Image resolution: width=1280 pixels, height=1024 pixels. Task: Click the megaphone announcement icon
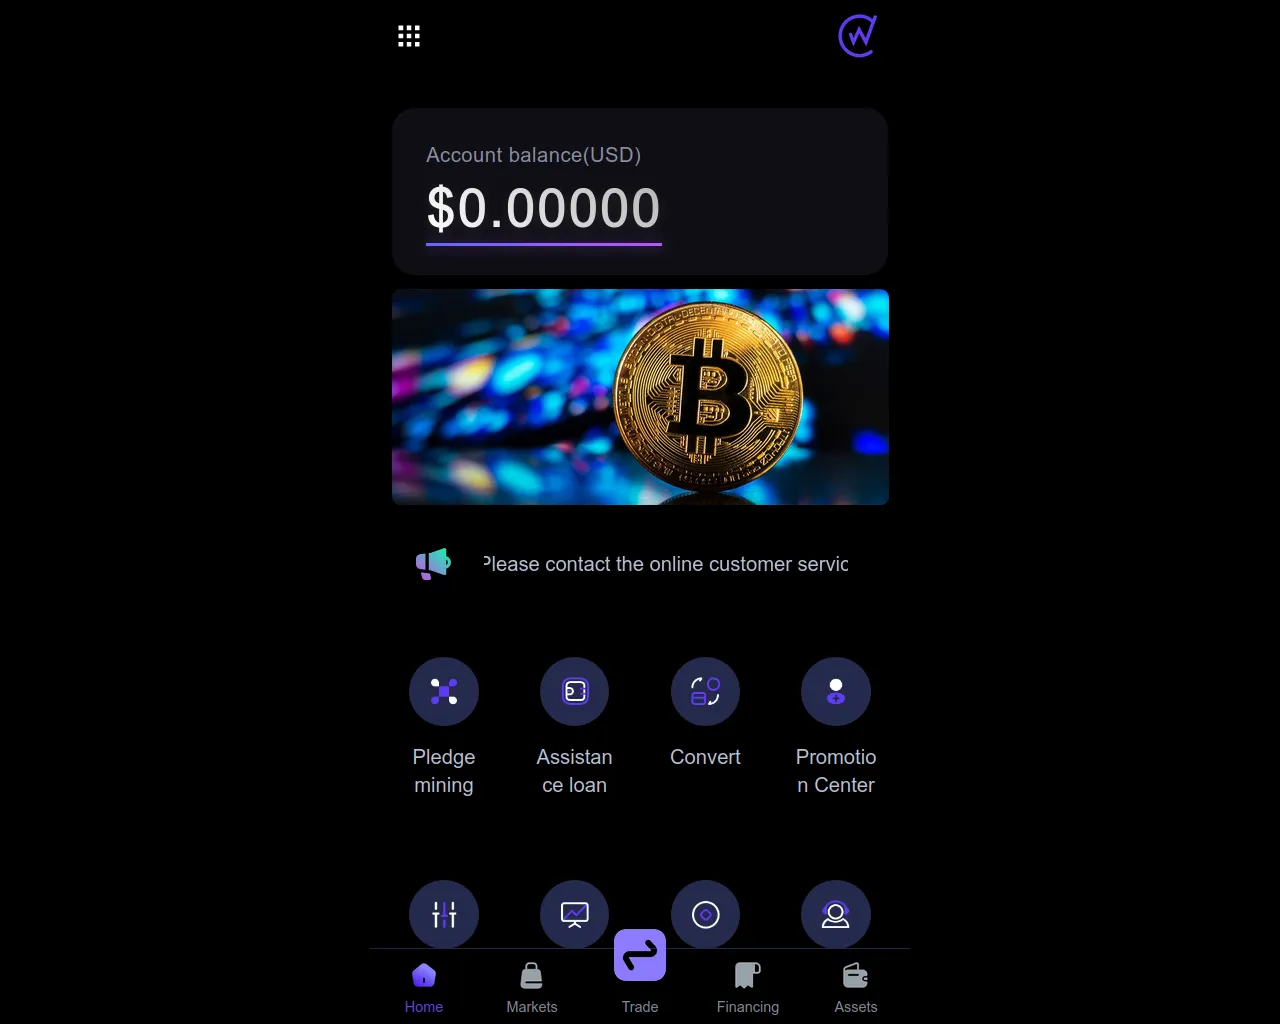point(433,564)
